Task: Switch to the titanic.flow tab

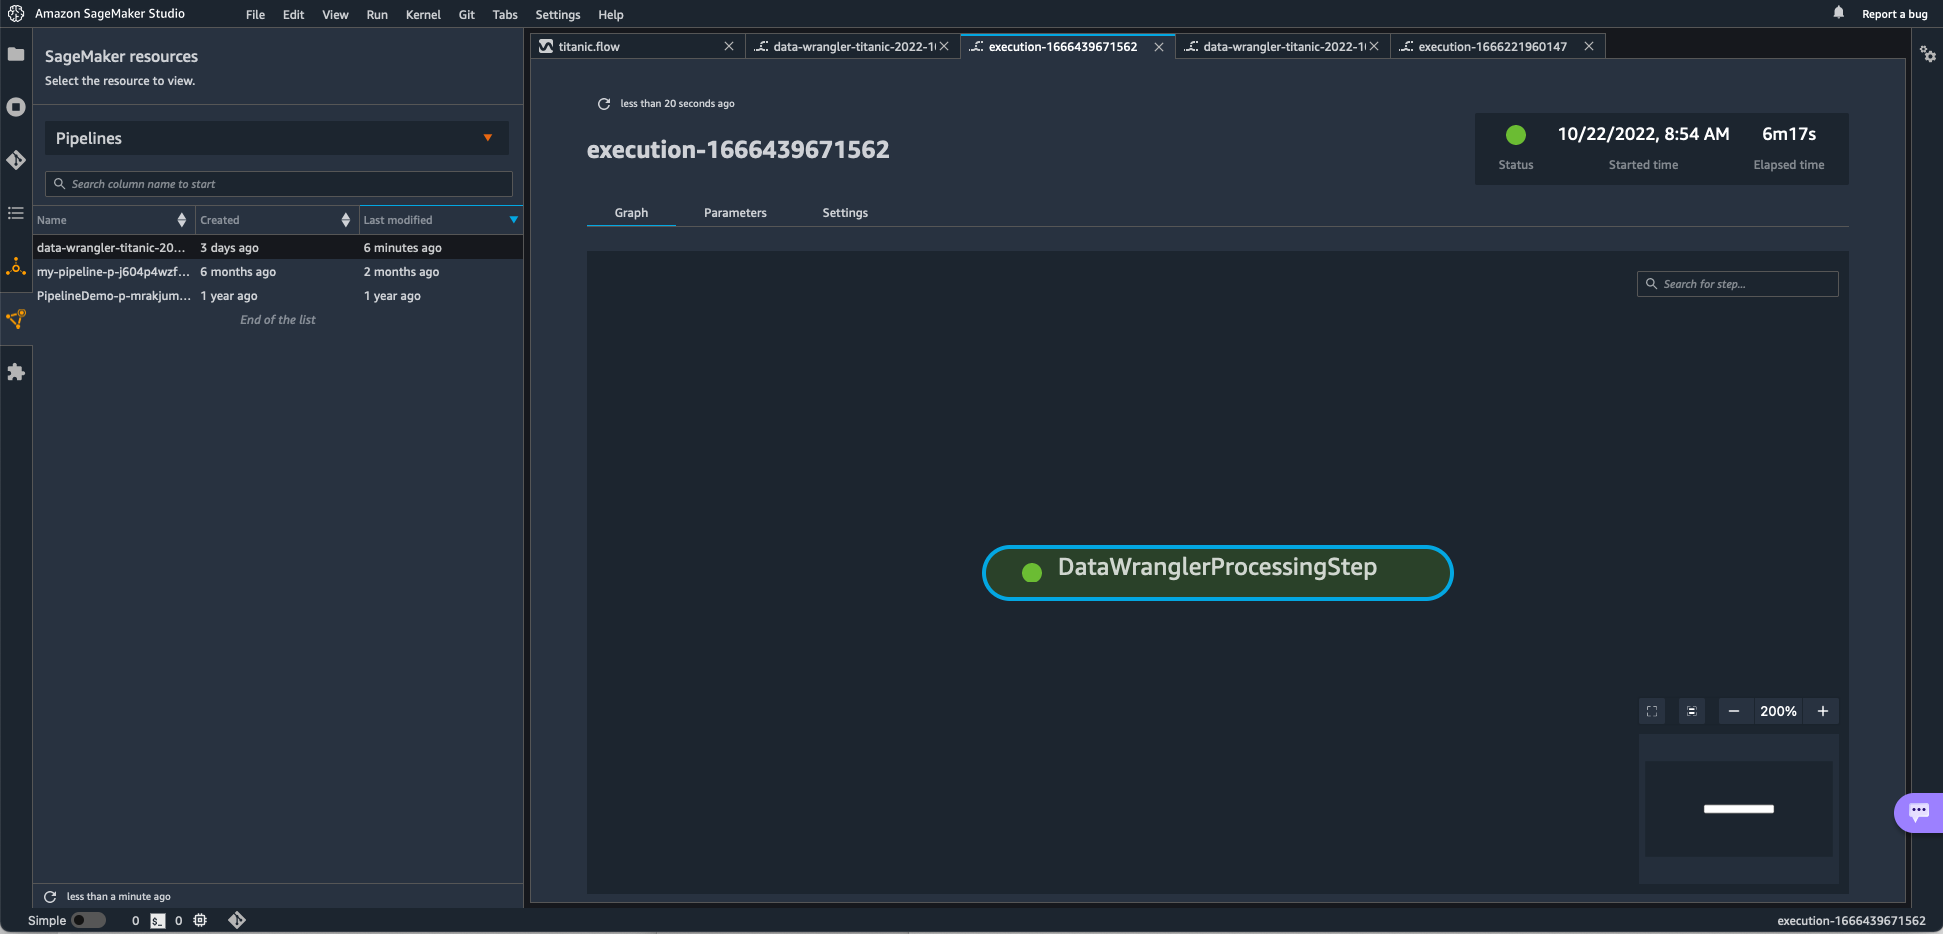Action: [x=637, y=47]
